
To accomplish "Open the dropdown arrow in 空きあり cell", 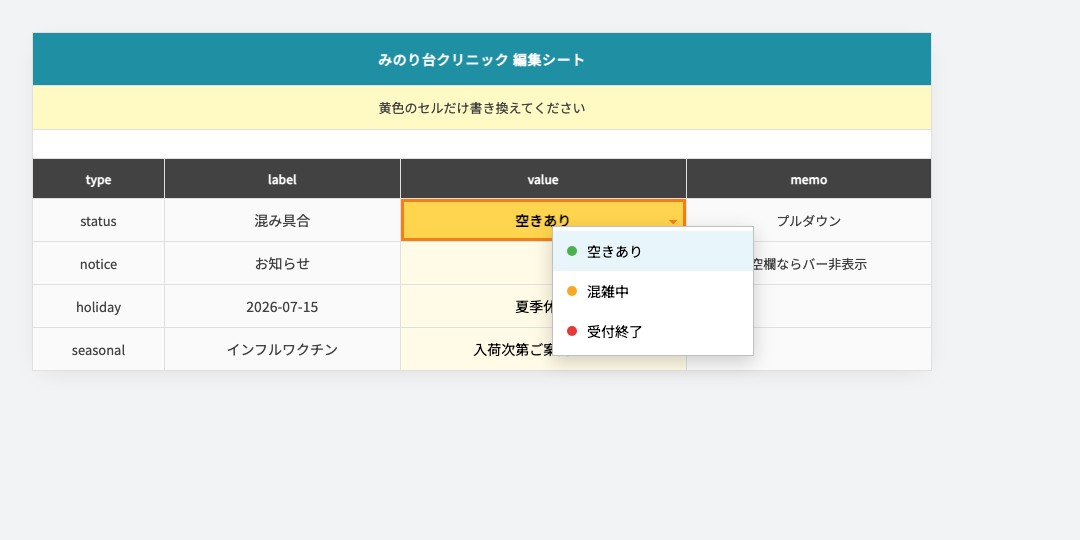I will [x=673, y=222].
